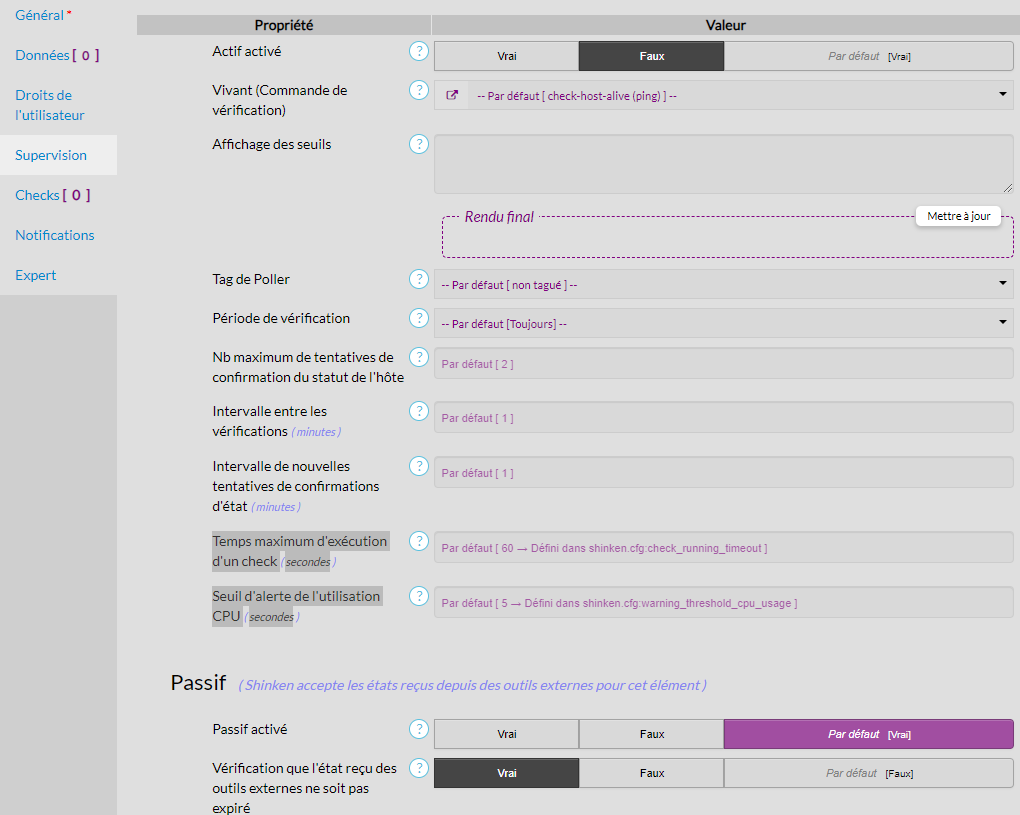
Task: Show help for Tag de Poller
Action: 419,279
